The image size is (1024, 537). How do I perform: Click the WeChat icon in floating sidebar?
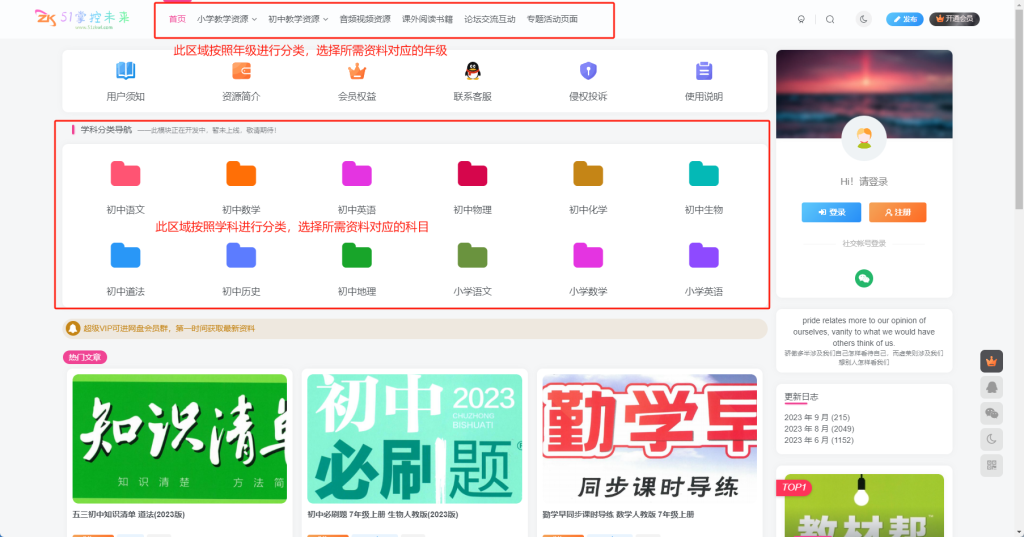click(991, 414)
